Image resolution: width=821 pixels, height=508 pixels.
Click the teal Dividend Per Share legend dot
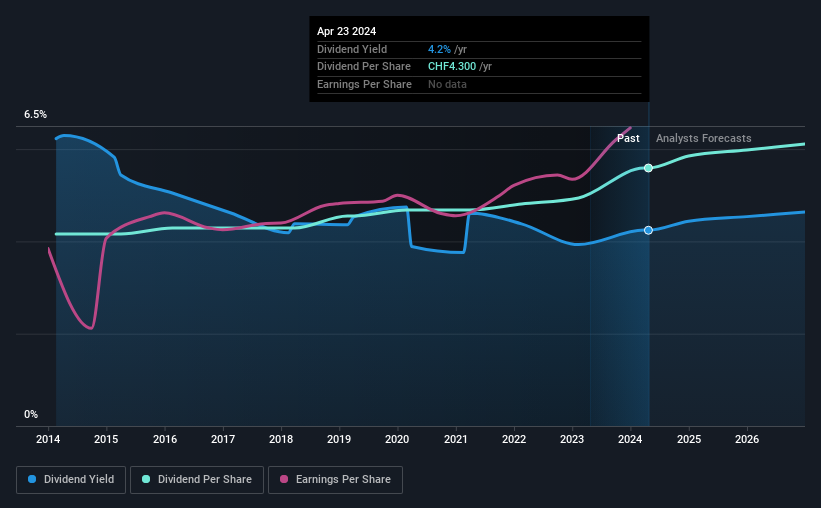(x=146, y=479)
